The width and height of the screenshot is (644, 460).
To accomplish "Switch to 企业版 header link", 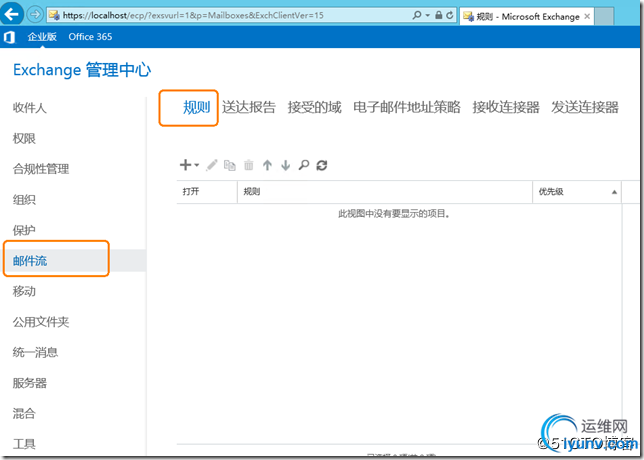I will pyautogui.click(x=42, y=37).
